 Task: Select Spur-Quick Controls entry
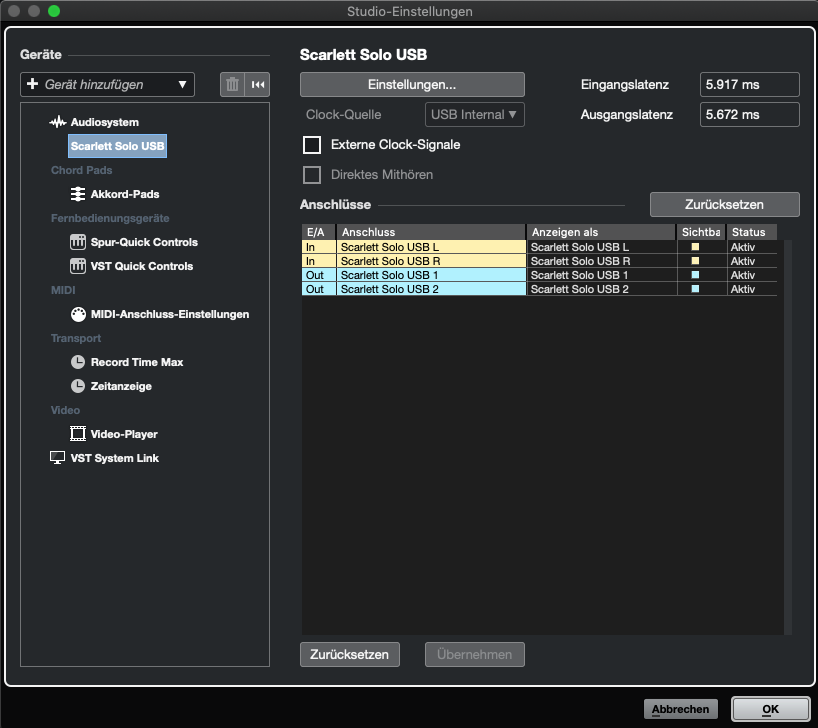[144, 242]
